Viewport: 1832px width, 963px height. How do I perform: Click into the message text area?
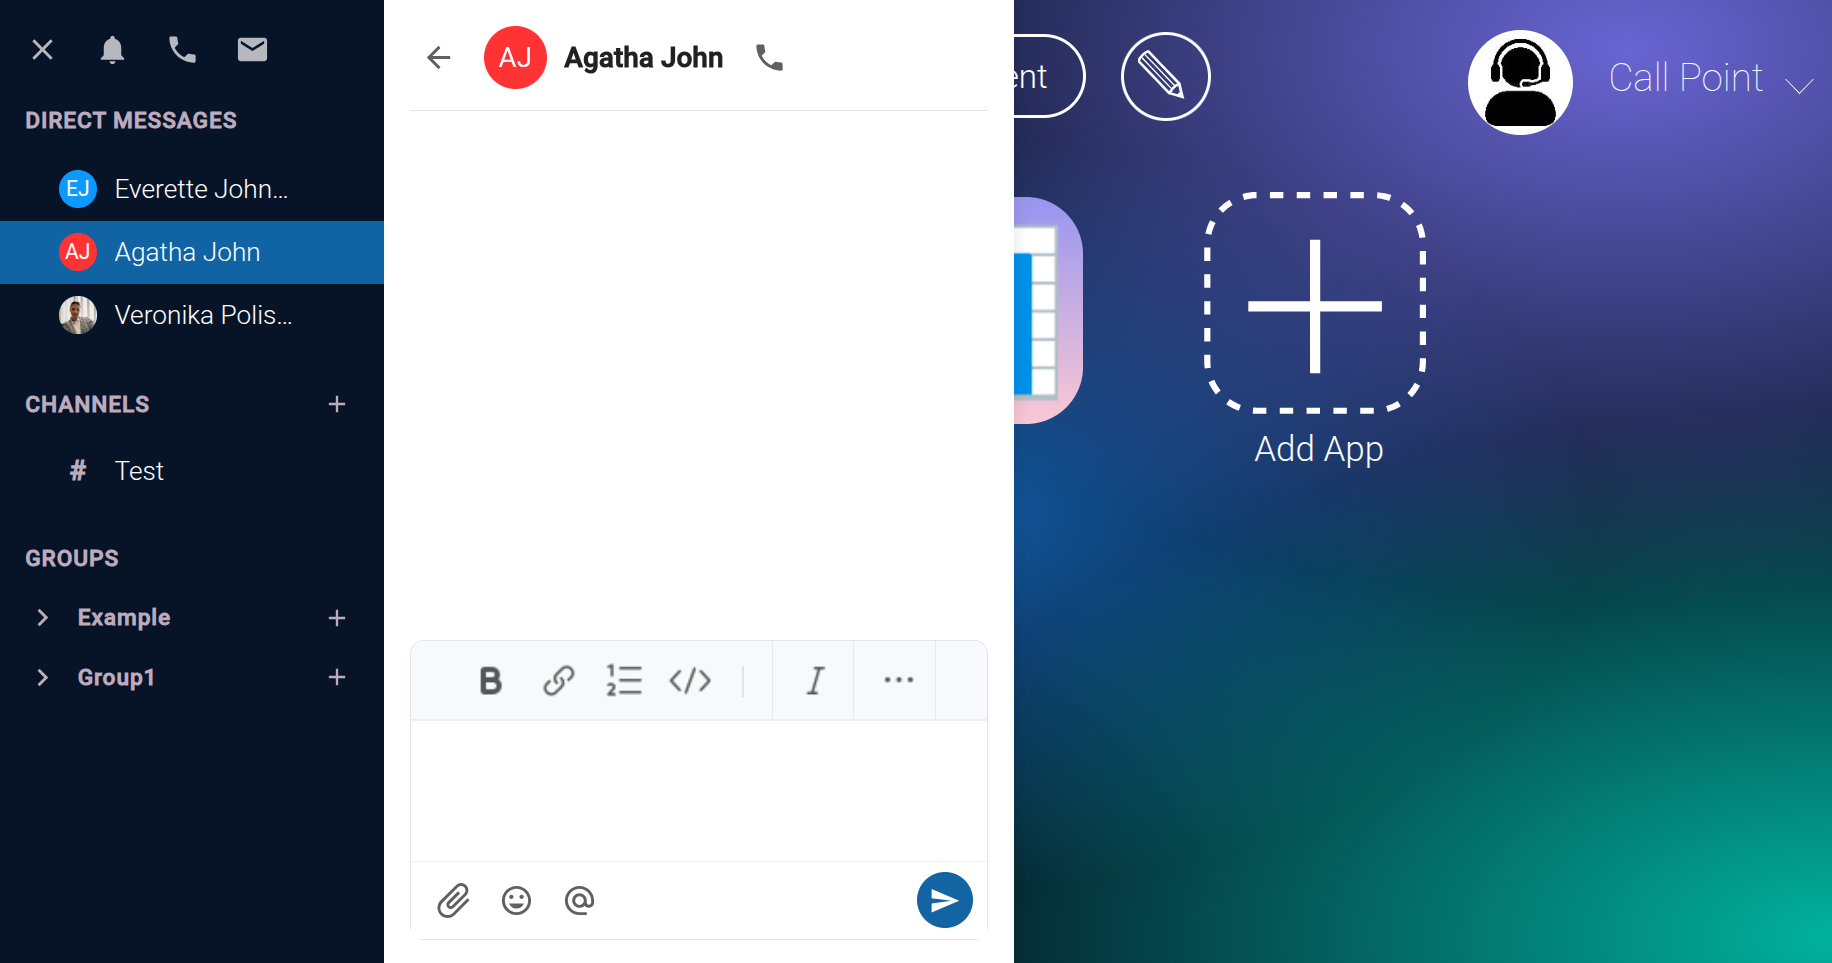tap(699, 791)
